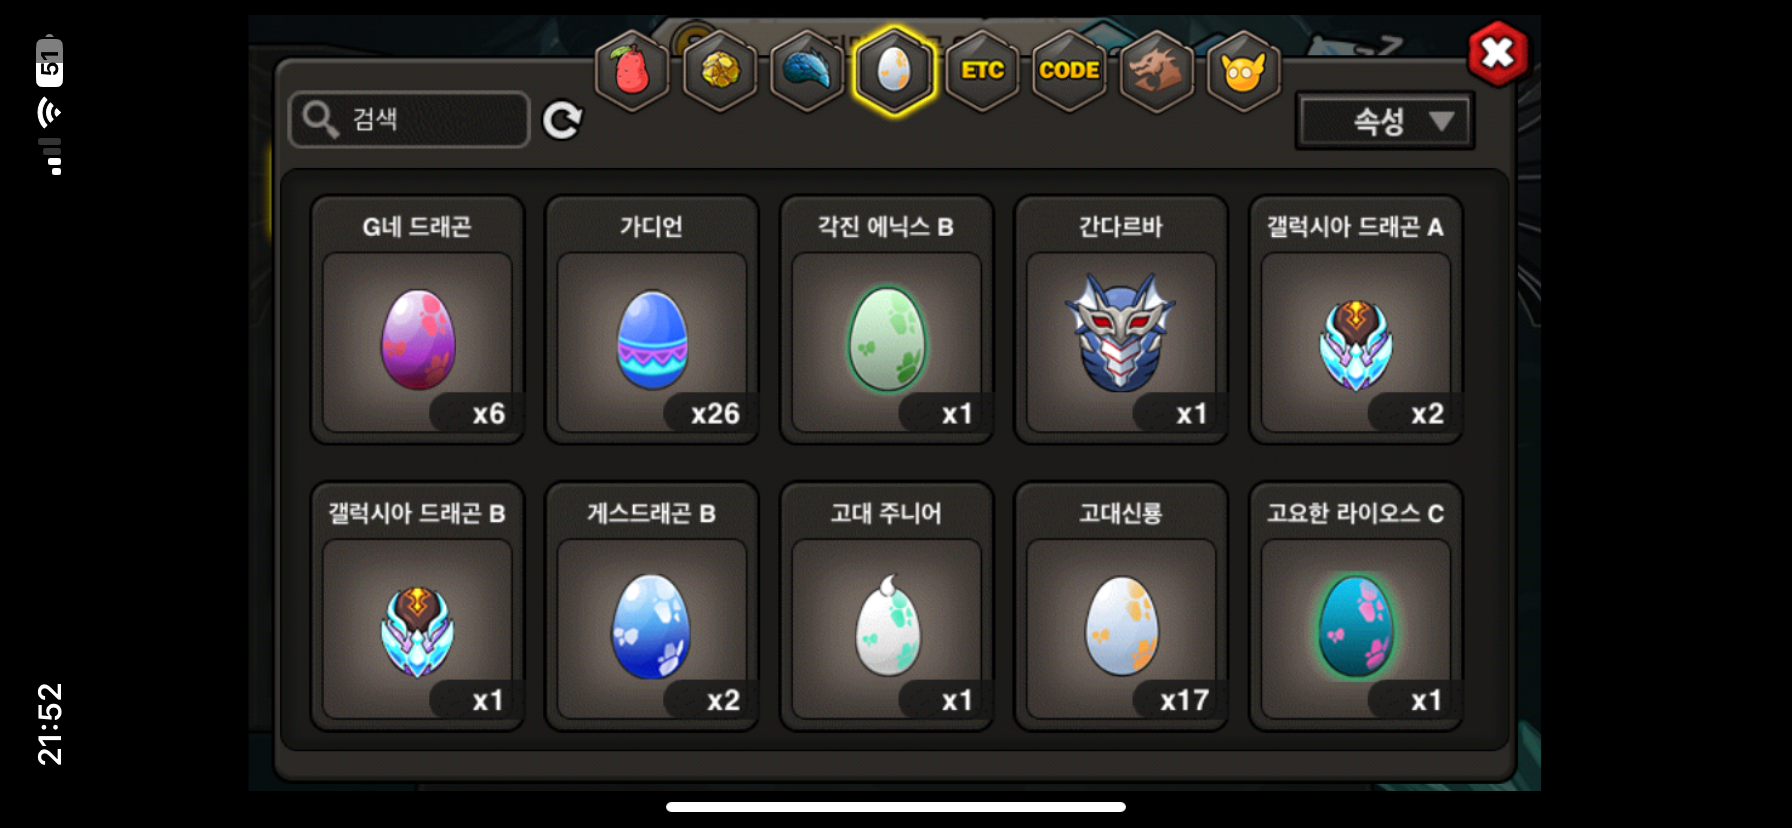1792x828 pixels.
Task: Switch to the ETC tab
Action: click(982, 71)
